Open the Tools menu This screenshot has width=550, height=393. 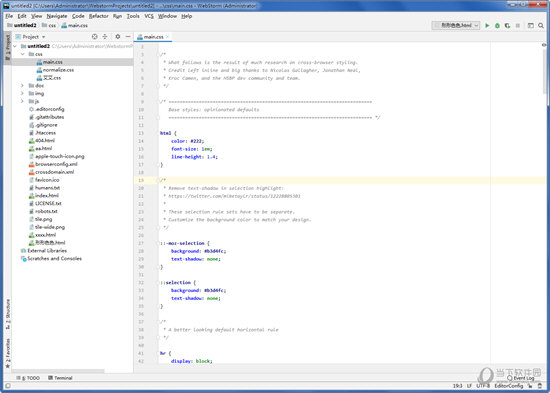133,16
